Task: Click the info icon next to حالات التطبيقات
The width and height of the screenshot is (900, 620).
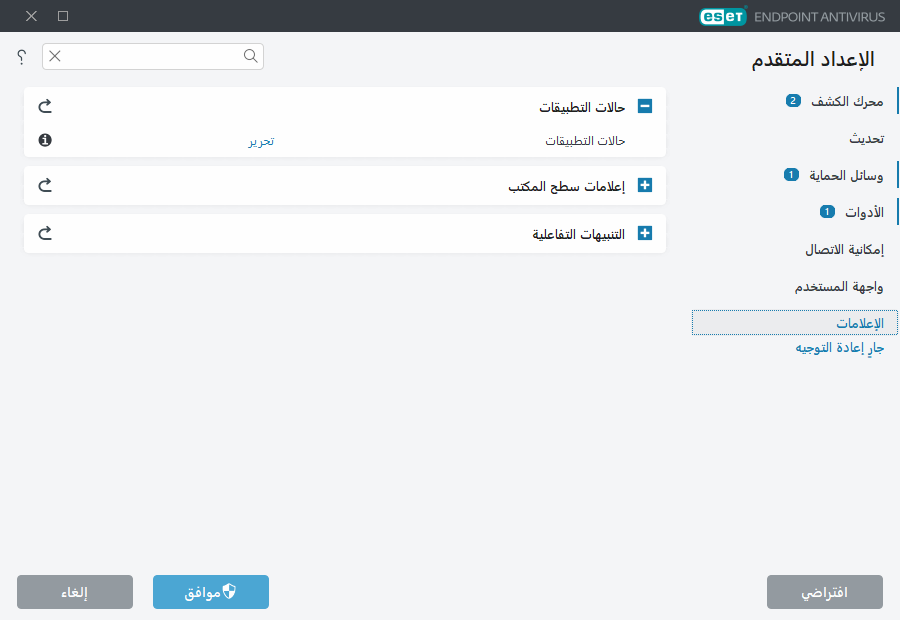Action: tap(44, 140)
